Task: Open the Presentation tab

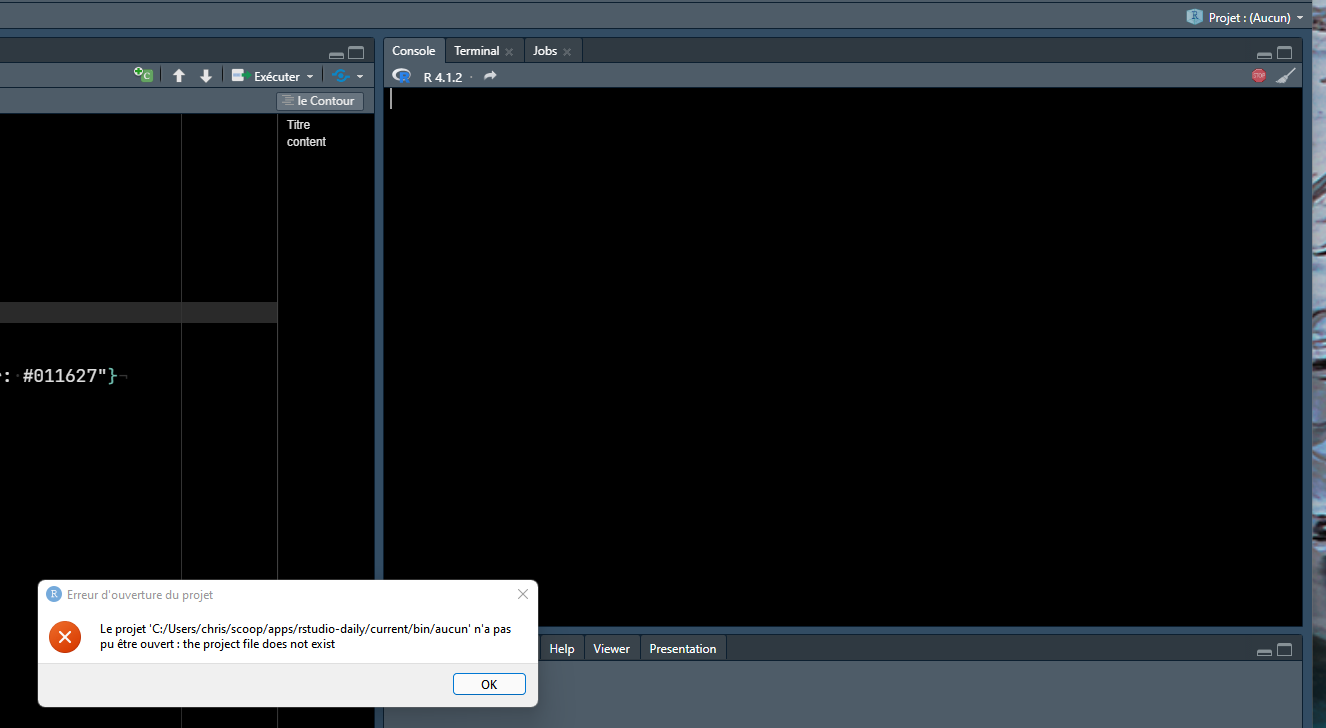Action: tap(683, 648)
